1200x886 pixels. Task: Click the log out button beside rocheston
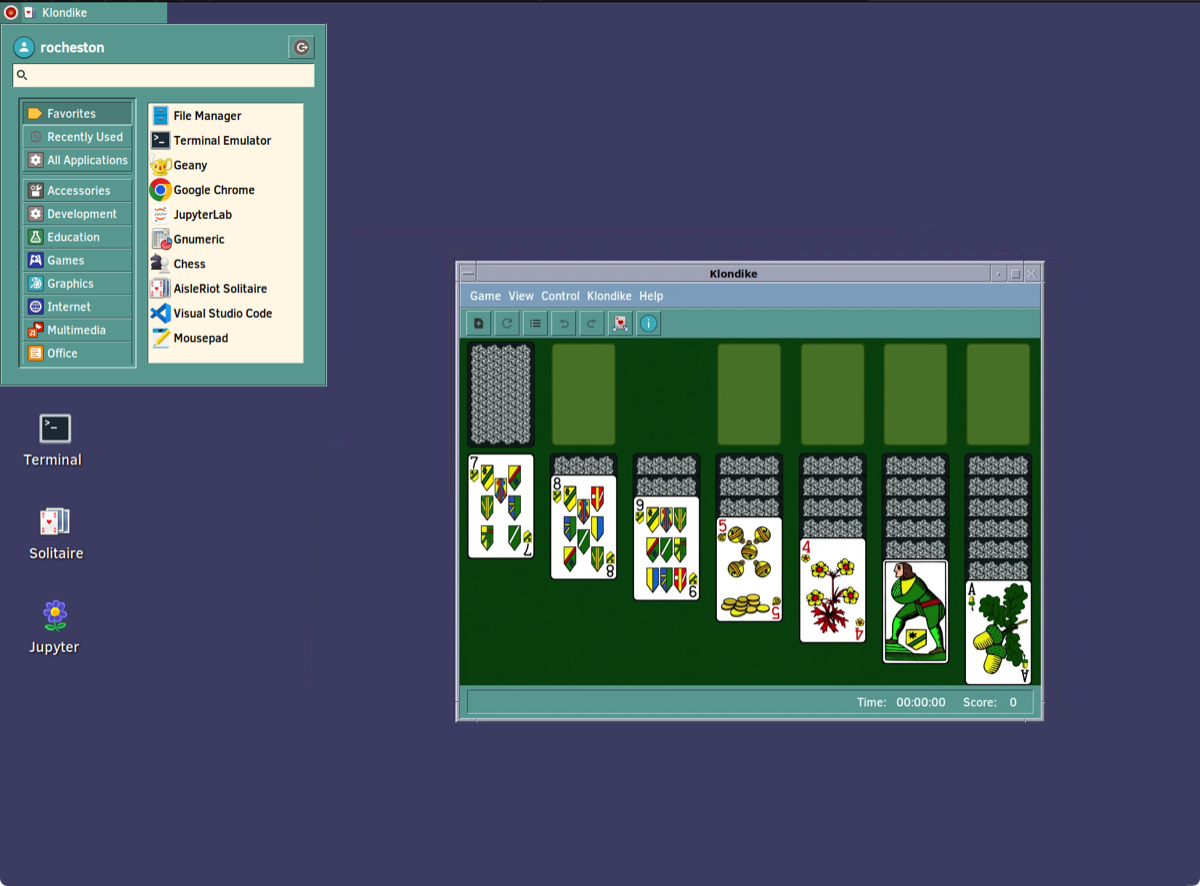coord(301,47)
